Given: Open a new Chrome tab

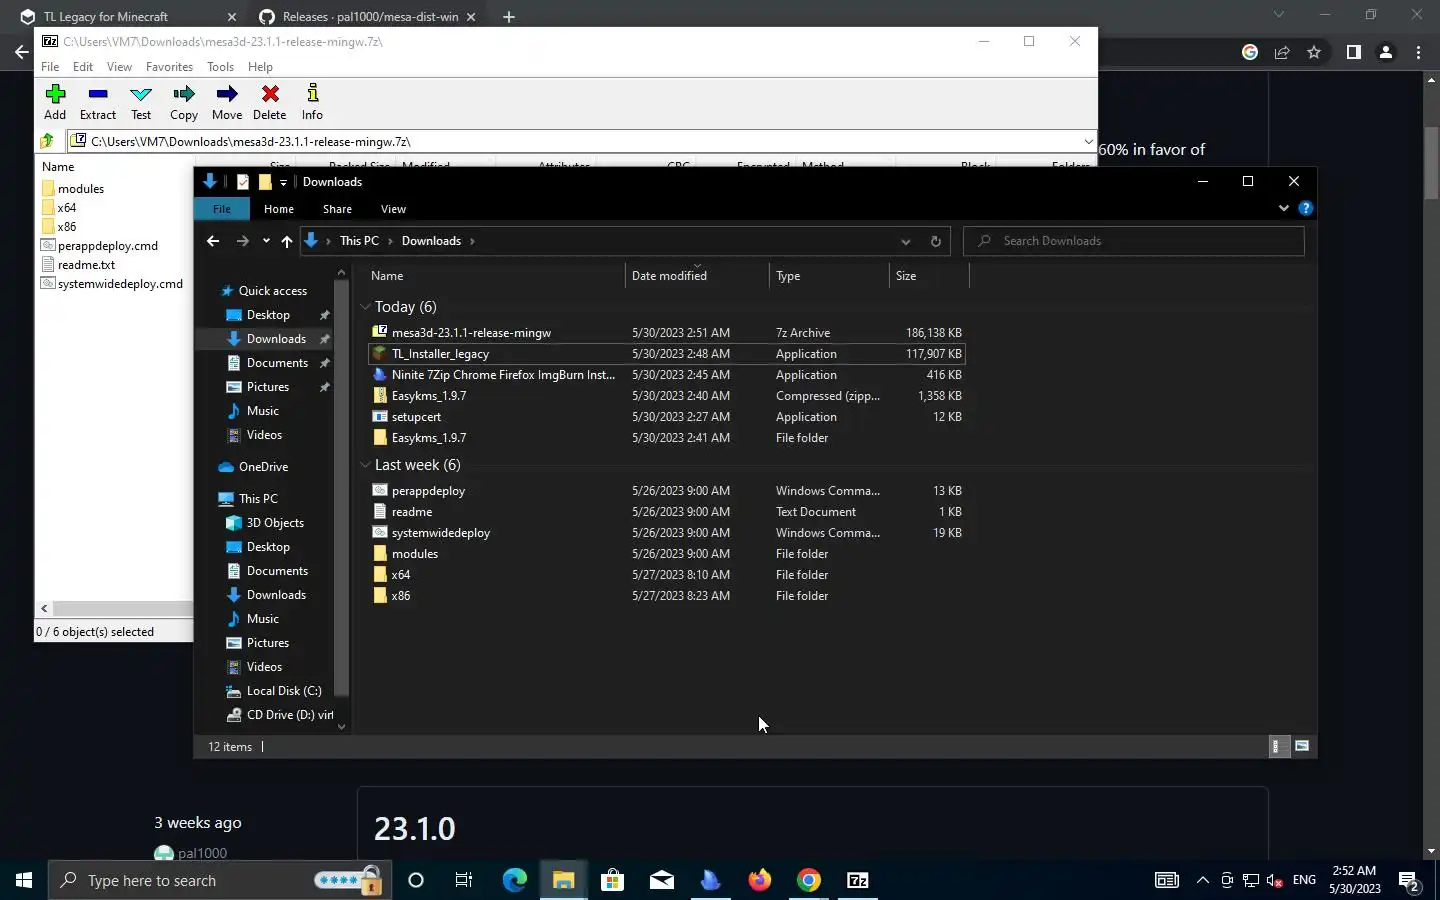Looking at the screenshot, I should pos(509,17).
